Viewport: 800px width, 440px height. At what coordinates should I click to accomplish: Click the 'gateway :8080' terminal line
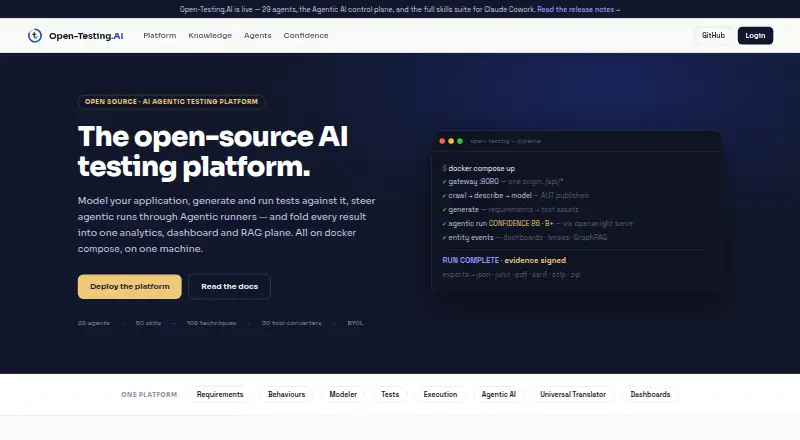(503, 182)
